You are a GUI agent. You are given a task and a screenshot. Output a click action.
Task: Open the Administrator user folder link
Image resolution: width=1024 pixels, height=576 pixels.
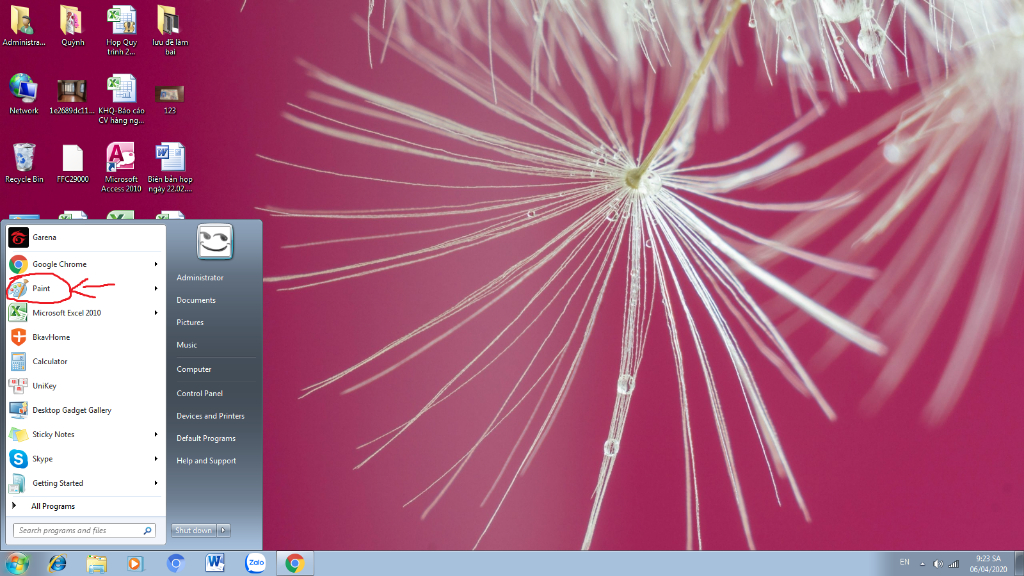click(x=200, y=278)
